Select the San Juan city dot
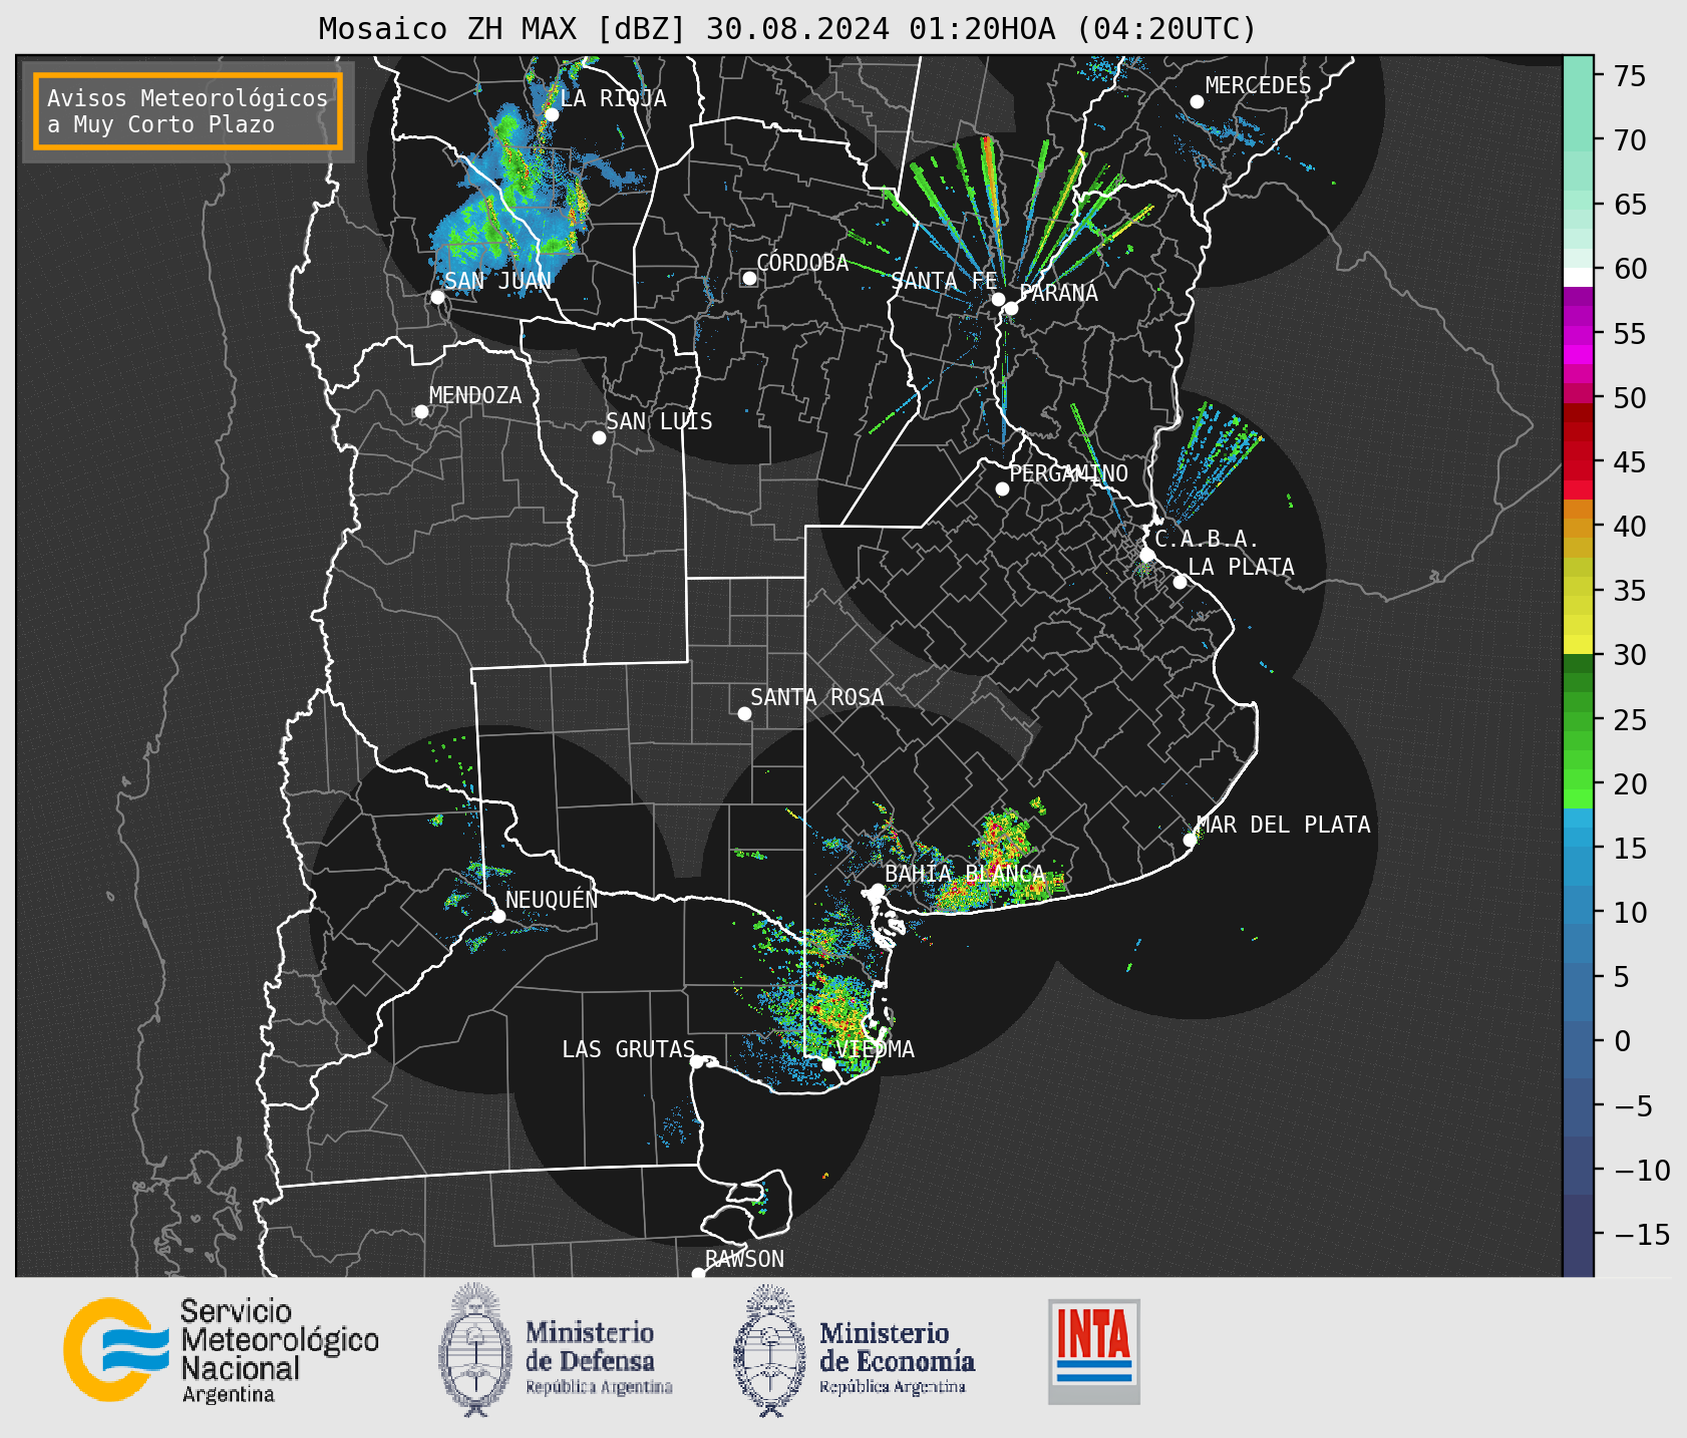The height and width of the screenshot is (1438, 1687). click(437, 297)
